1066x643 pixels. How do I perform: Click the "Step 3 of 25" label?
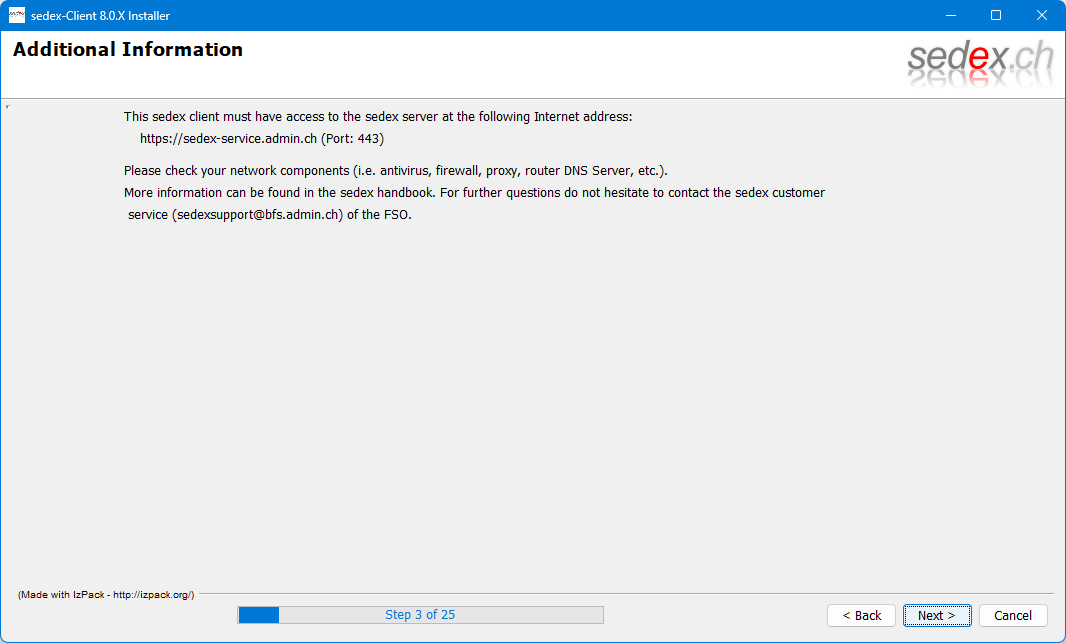420,615
